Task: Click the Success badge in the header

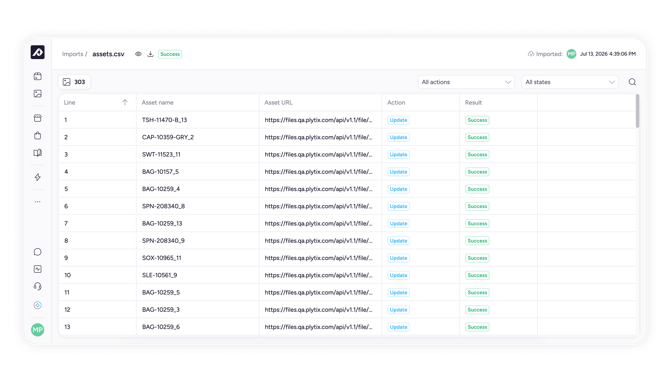Action: point(170,54)
